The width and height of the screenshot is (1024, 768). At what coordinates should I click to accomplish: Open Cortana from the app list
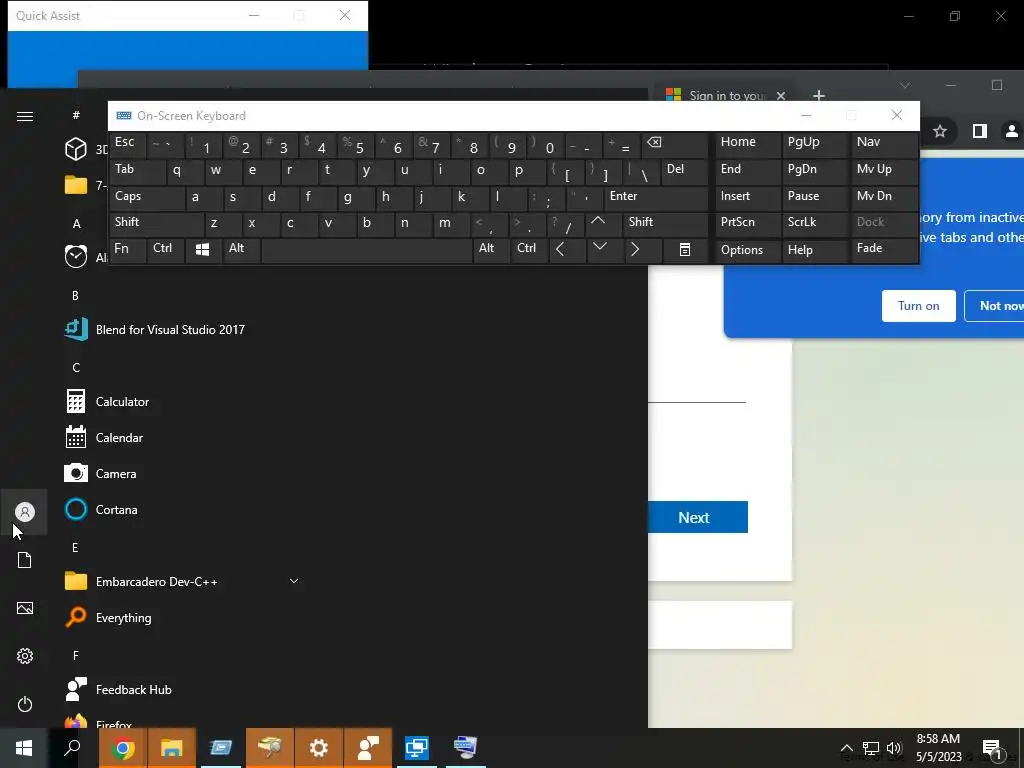[x=101, y=509]
